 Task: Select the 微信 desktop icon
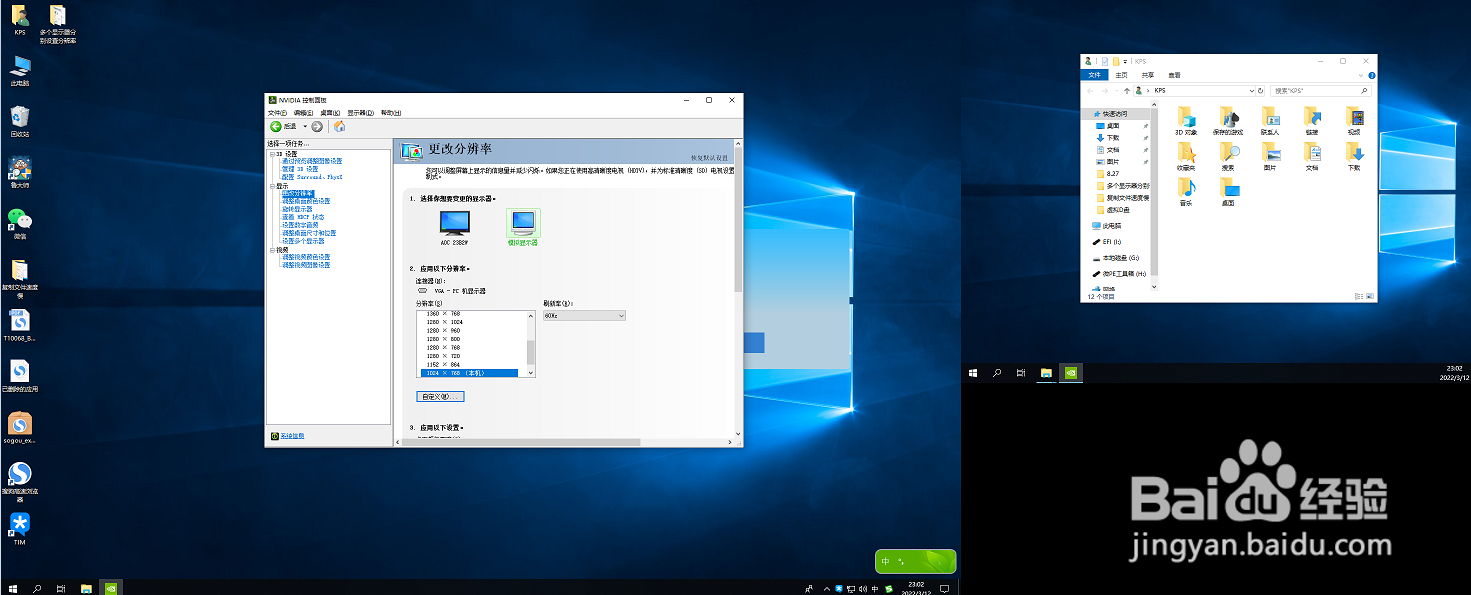click(x=20, y=224)
